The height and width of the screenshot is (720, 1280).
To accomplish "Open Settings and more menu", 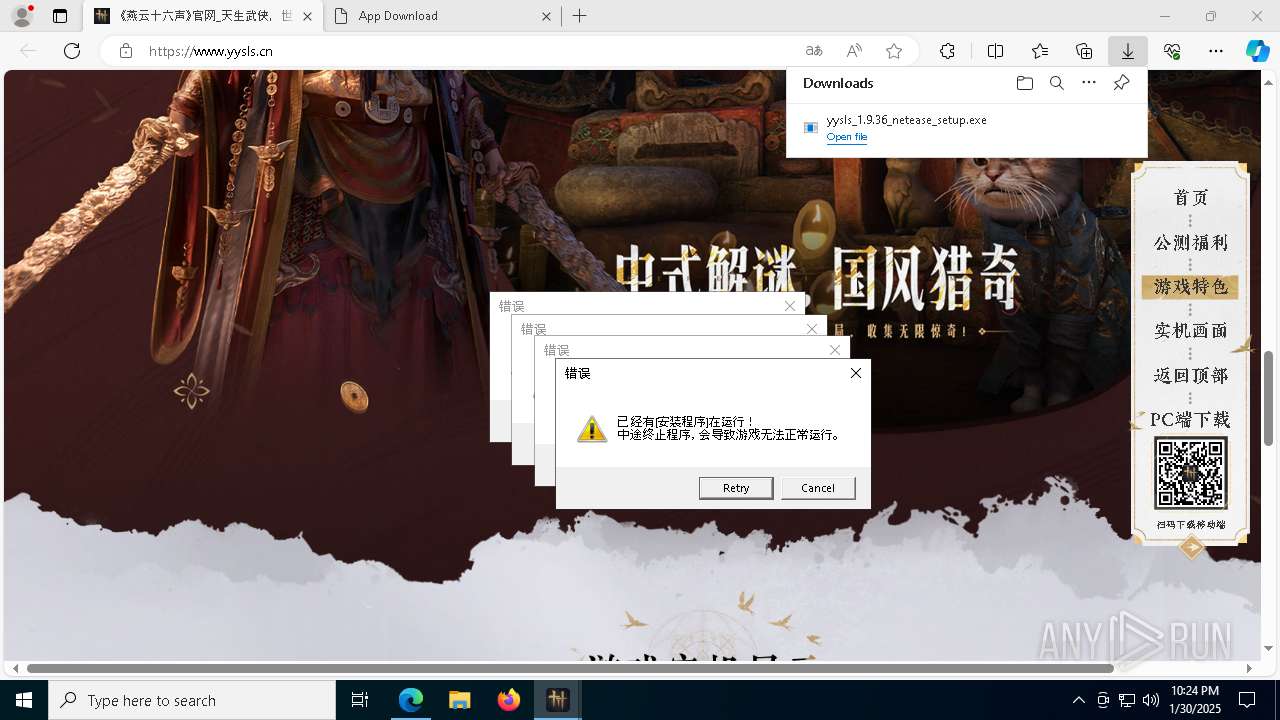I will 1216,51.
